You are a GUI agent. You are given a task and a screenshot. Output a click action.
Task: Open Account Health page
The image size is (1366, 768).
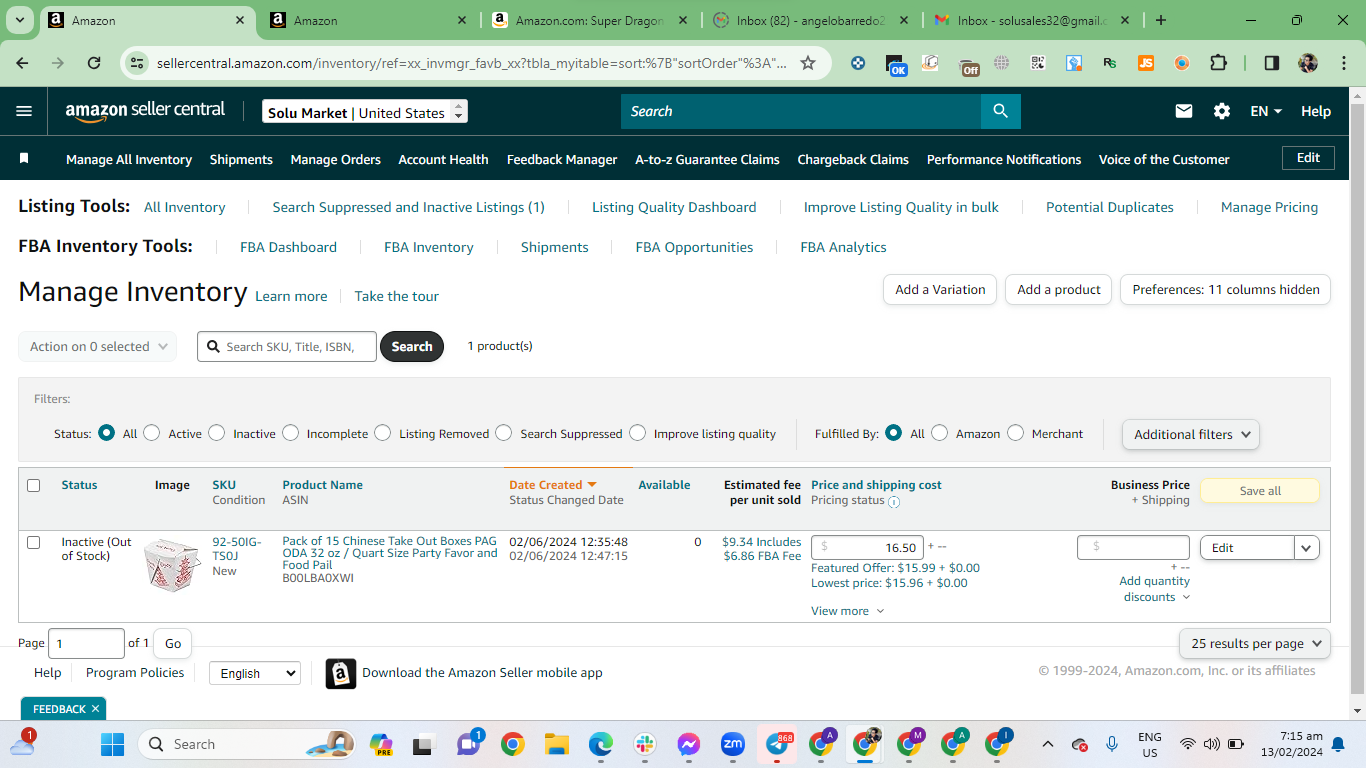444,159
